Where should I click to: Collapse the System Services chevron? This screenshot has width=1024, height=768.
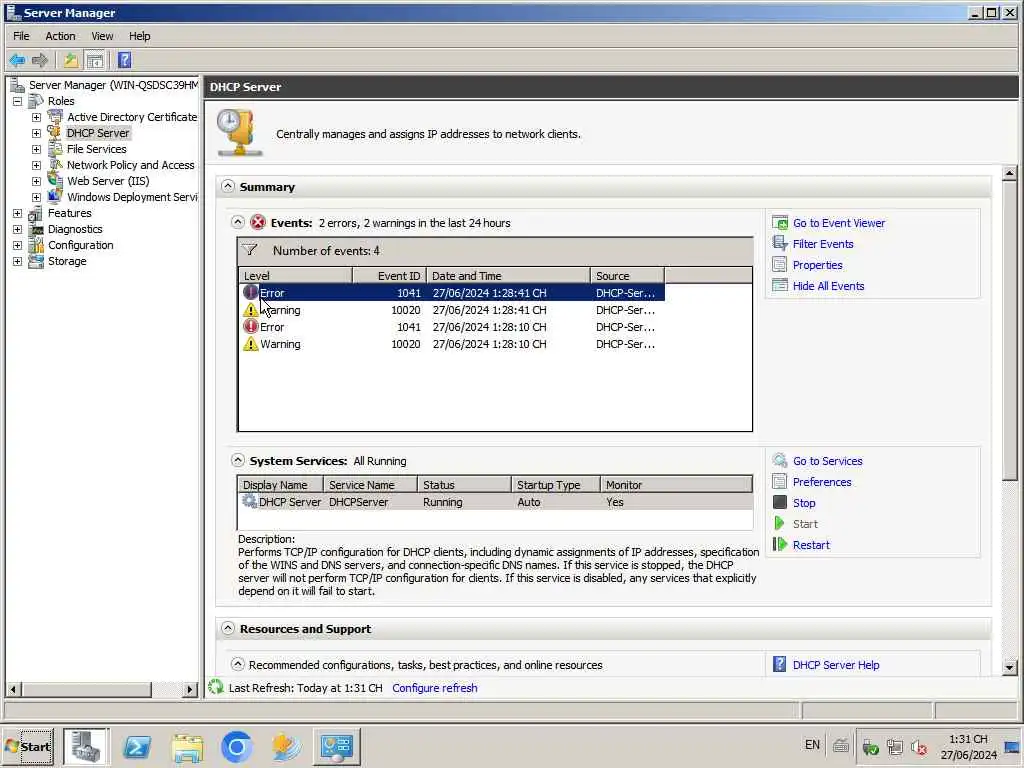[238, 460]
